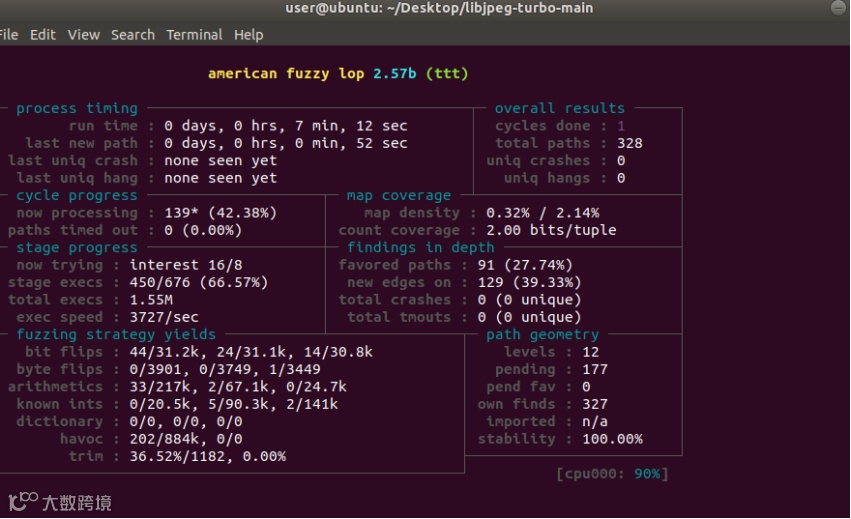The image size is (851, 519).
Task: Click now trying value 'interest 16/8'
Action: (186, 265)
